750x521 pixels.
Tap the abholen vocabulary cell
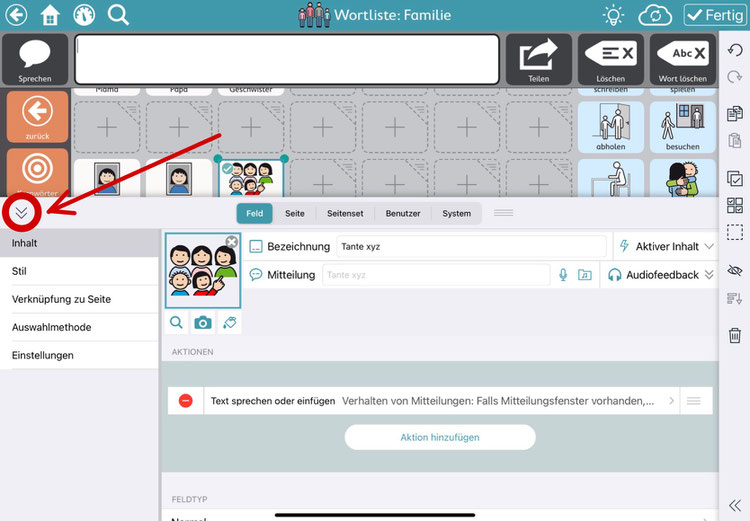coord(610,127)
